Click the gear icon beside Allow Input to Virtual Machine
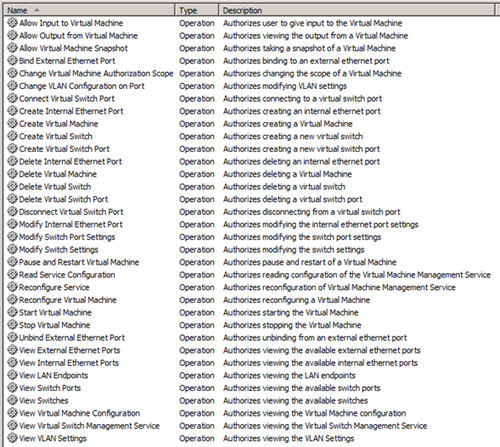This screenshot has height=447, width=500. click(12, 23)
